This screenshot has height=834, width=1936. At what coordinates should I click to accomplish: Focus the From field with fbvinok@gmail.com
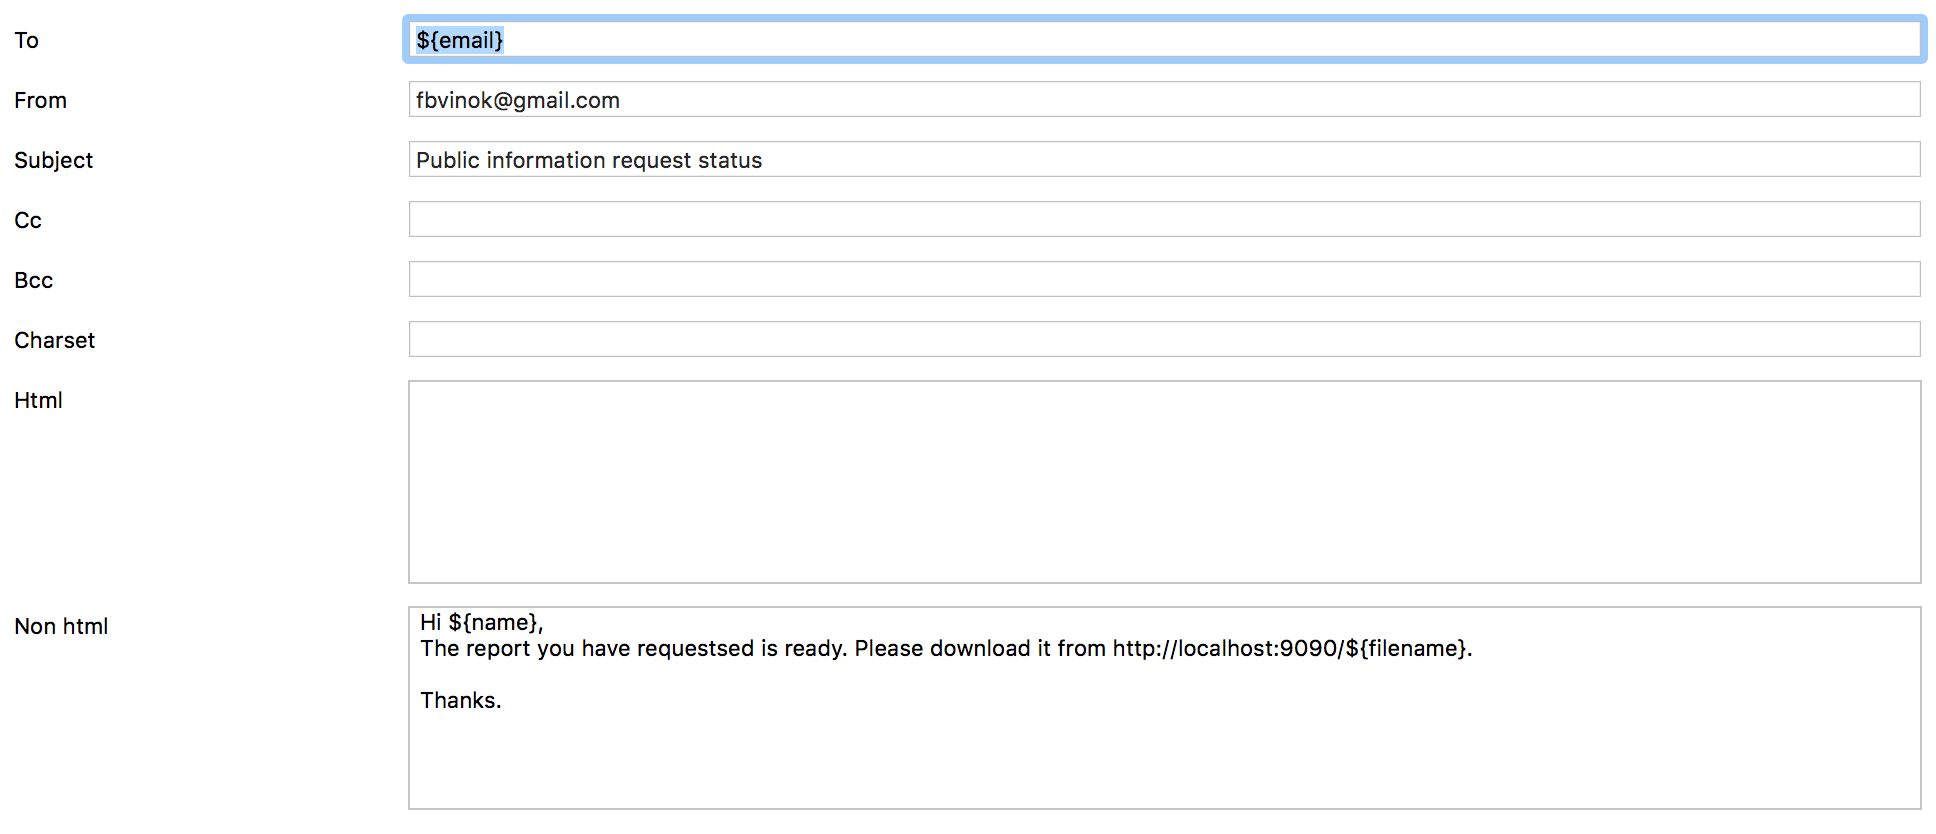pos(1164,100)
